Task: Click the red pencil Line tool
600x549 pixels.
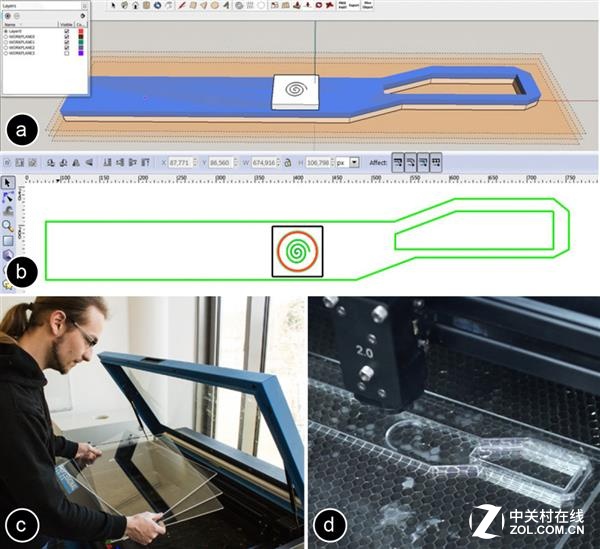Action: pos(182,5)
